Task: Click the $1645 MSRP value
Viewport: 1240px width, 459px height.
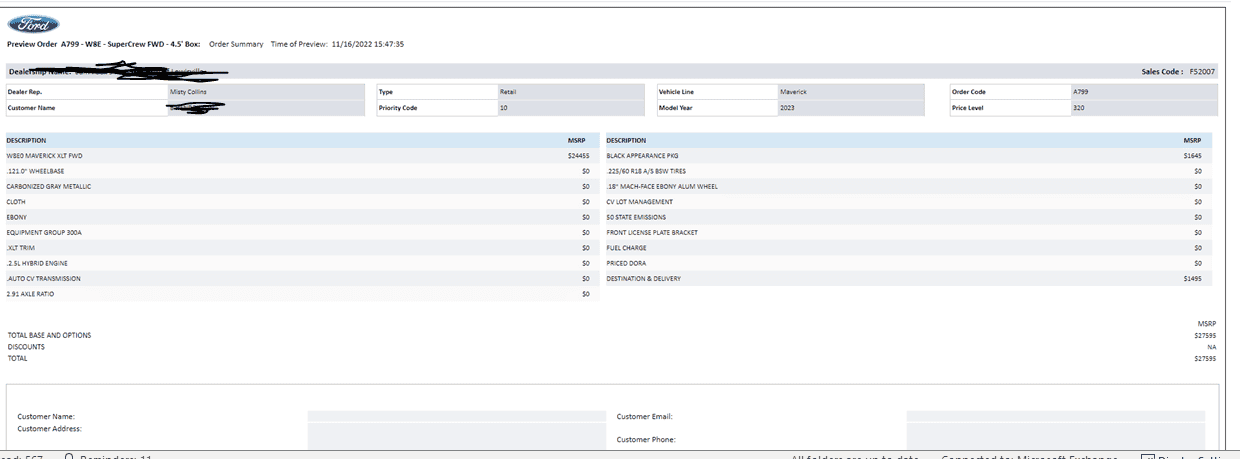Action: coord(1192,156)
